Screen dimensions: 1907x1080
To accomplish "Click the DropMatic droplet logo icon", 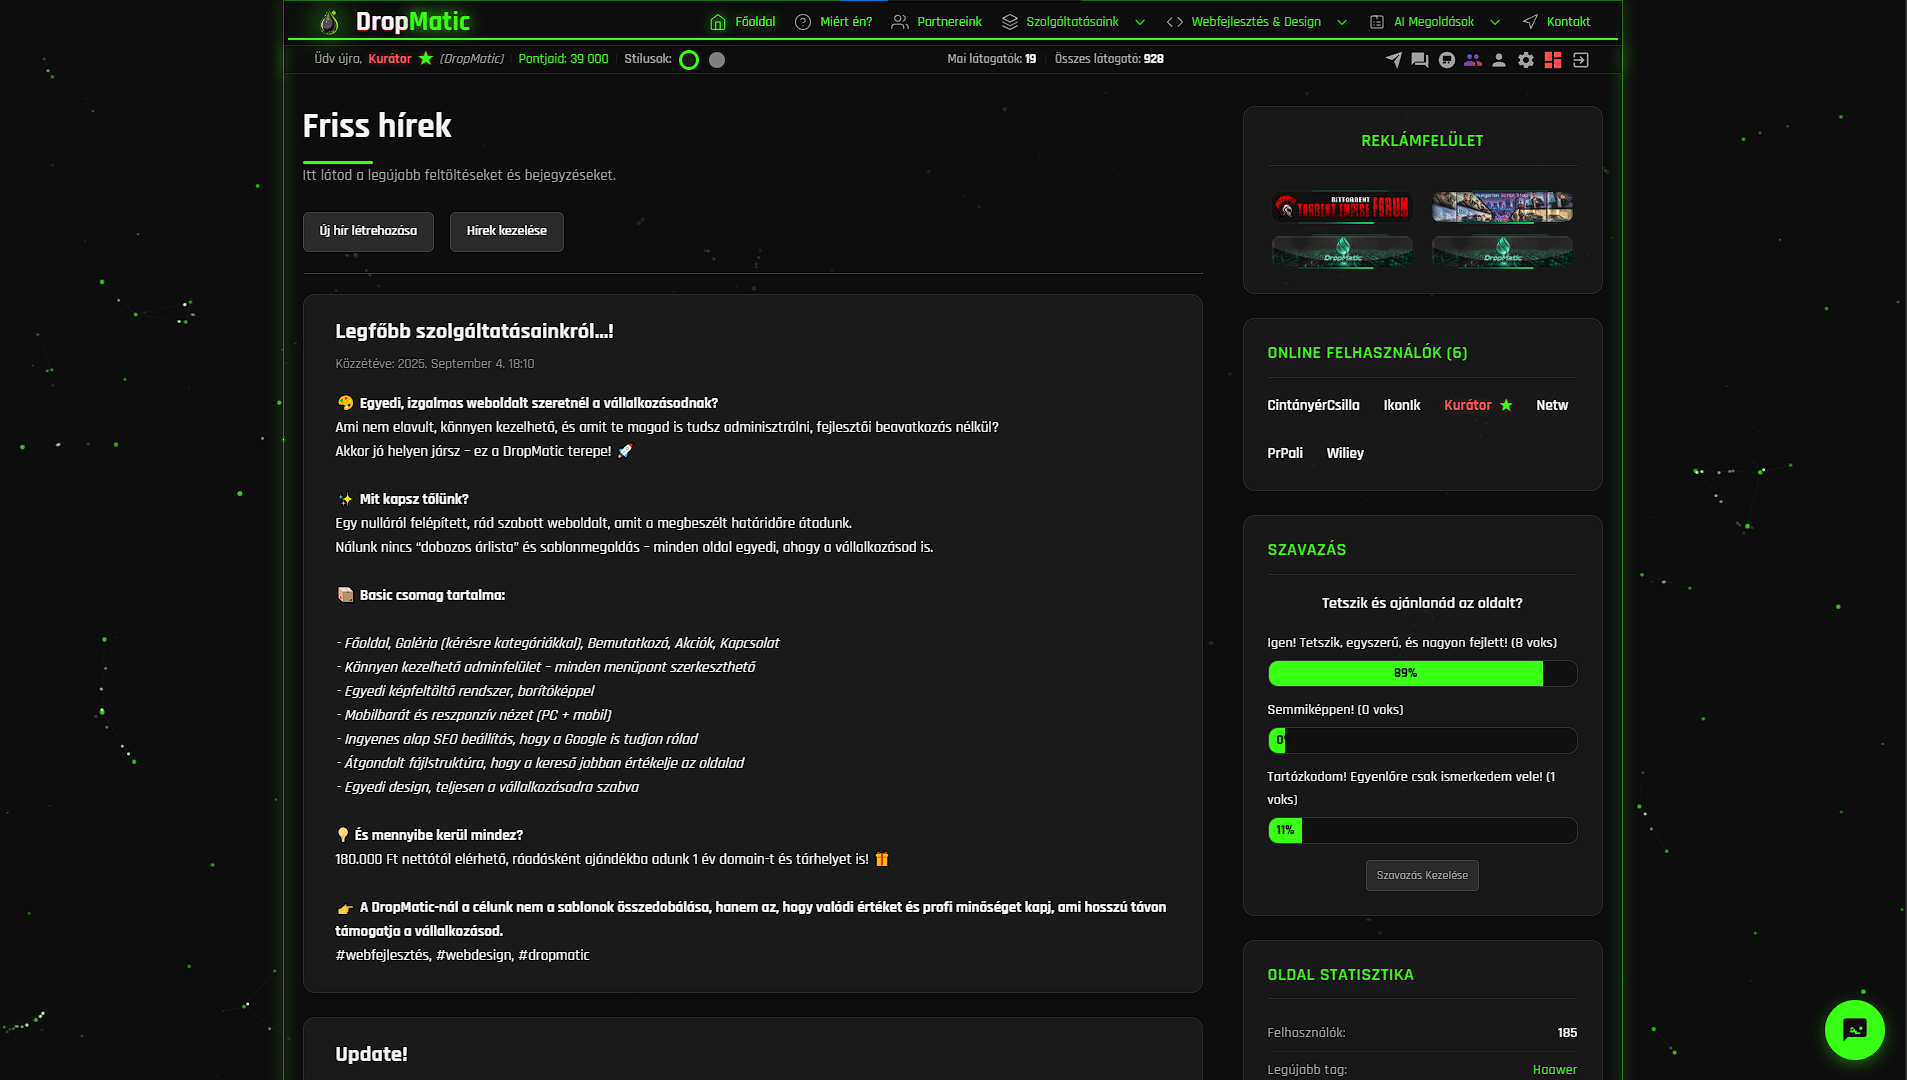I will point(329,21).
